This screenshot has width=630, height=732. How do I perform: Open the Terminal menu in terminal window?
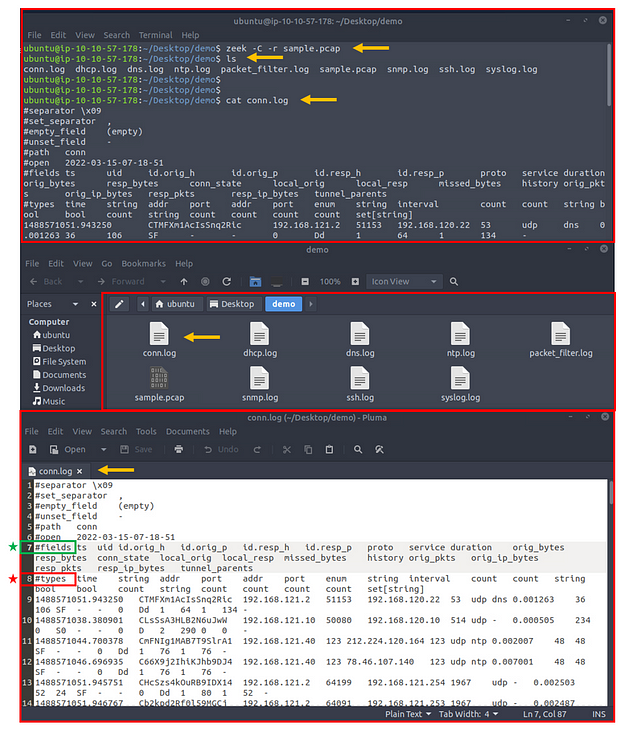point(155,35)
